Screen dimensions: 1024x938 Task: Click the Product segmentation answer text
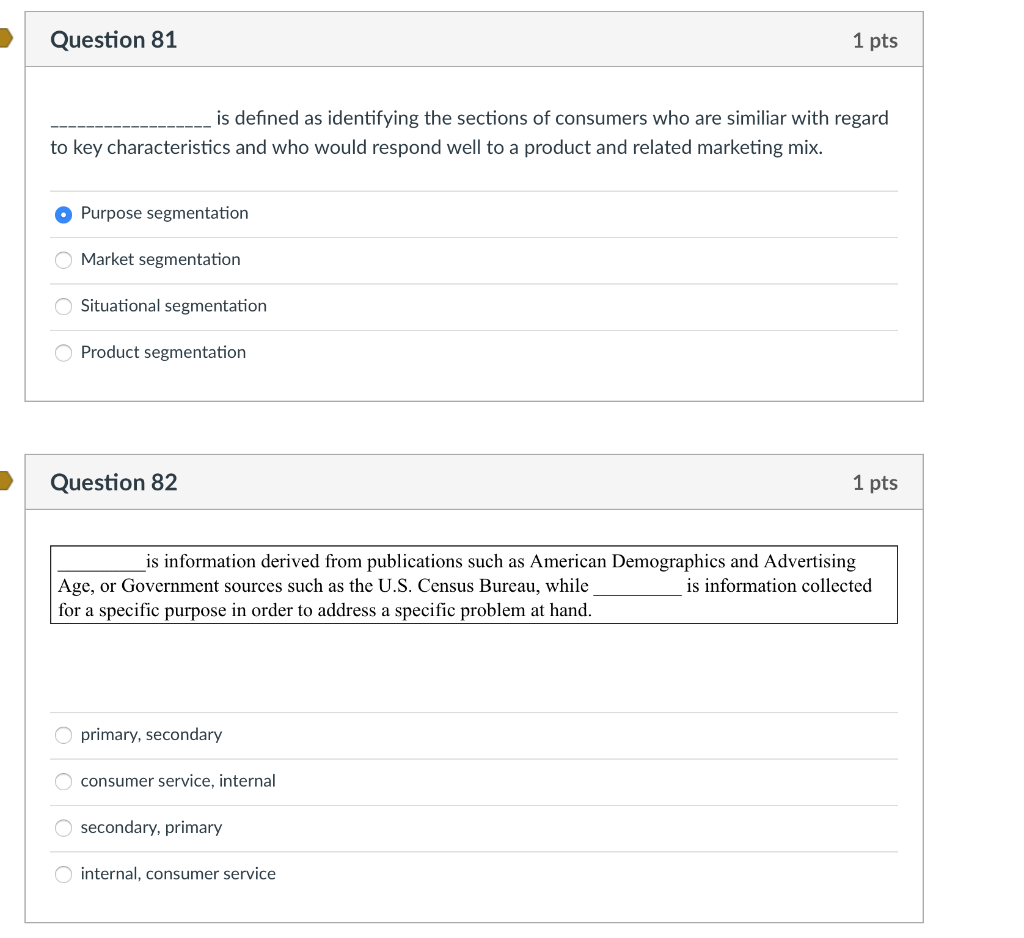point(163,352)
